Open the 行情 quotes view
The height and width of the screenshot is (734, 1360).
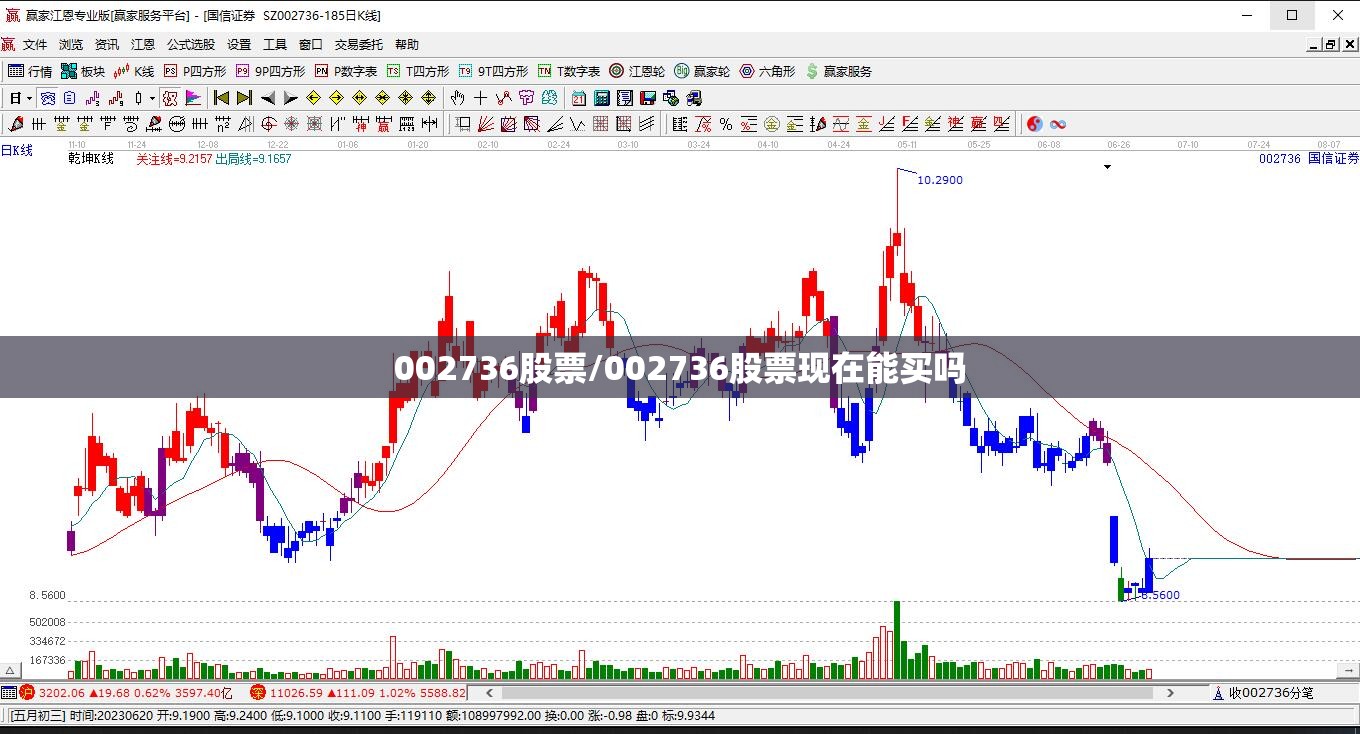[x=30, y=71]
